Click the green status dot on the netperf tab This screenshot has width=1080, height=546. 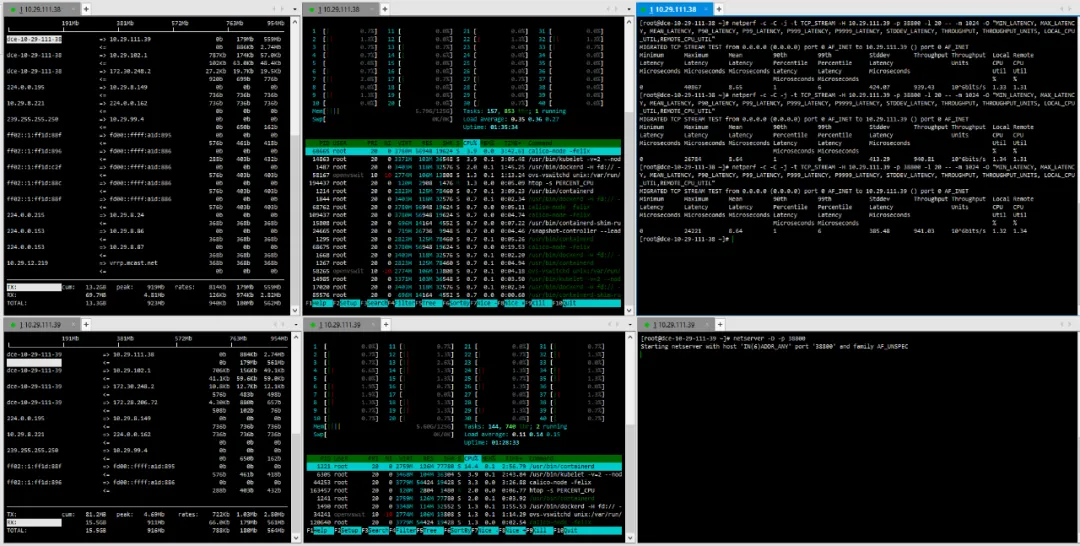point(645,10)
